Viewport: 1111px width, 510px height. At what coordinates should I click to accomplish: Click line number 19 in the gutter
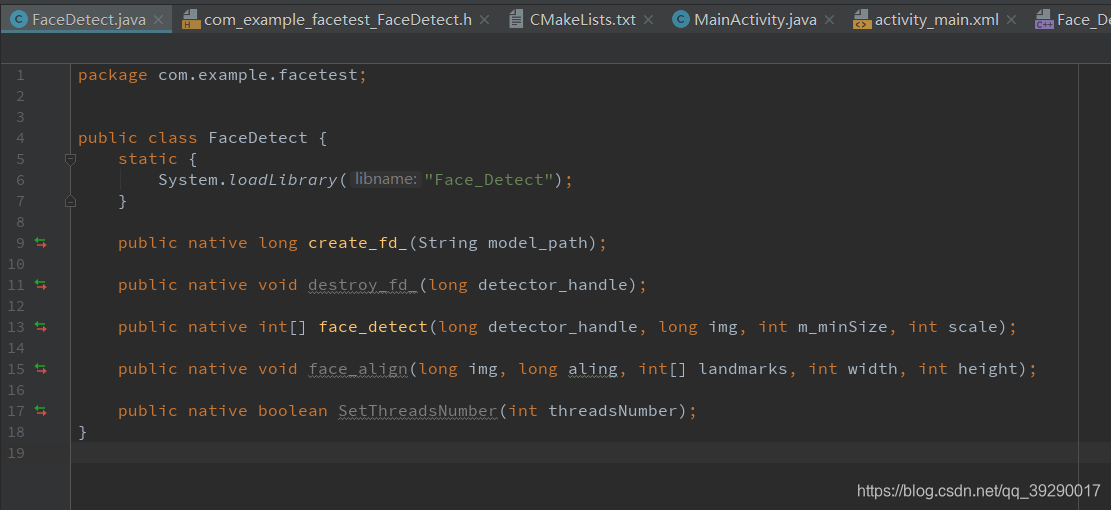coord(15,453)
